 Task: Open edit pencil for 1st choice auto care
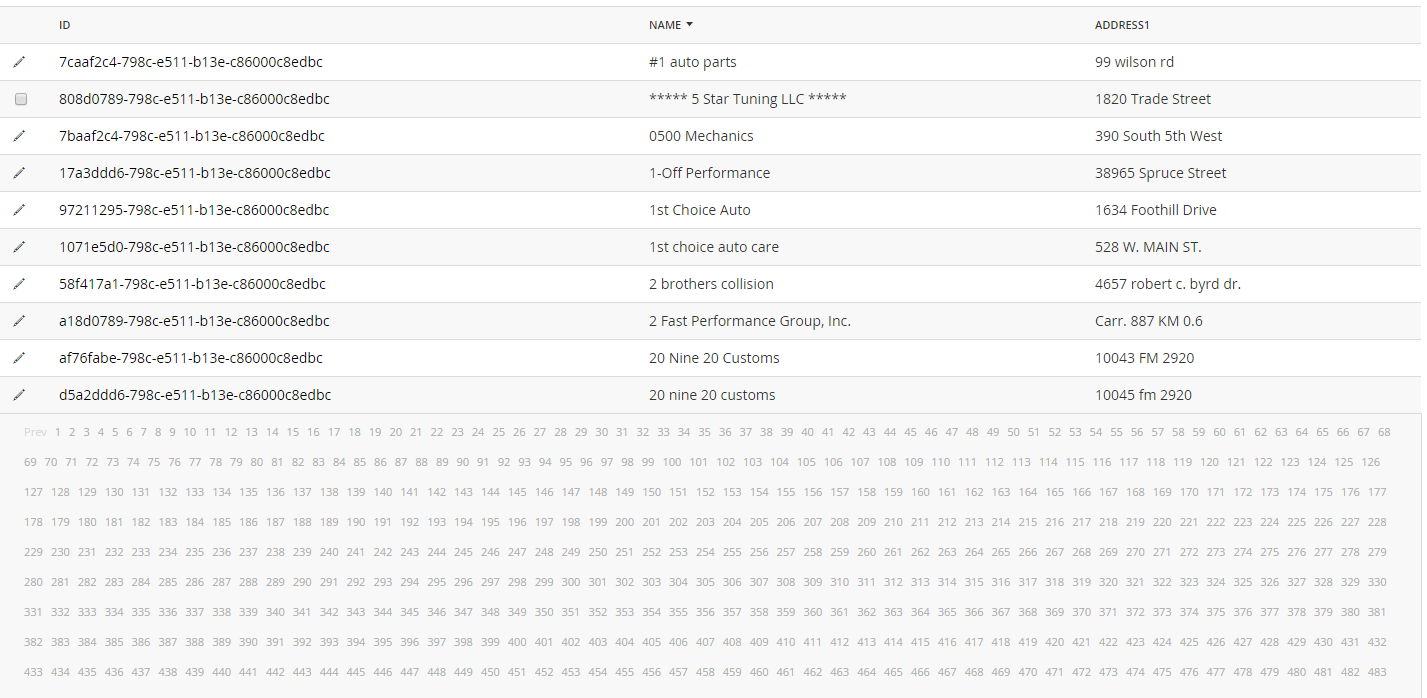coord(19,247)
